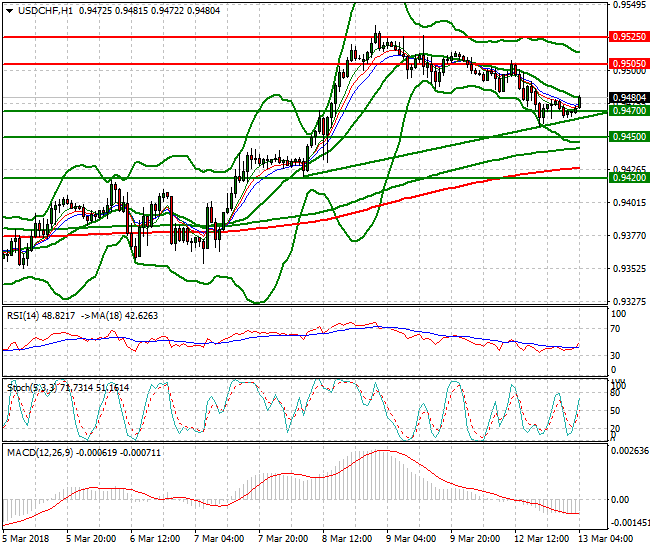This screenshot has height=550, width=650.
Task: Click the triangle before USDCHF,H1 title
Action: pos(9,11)
